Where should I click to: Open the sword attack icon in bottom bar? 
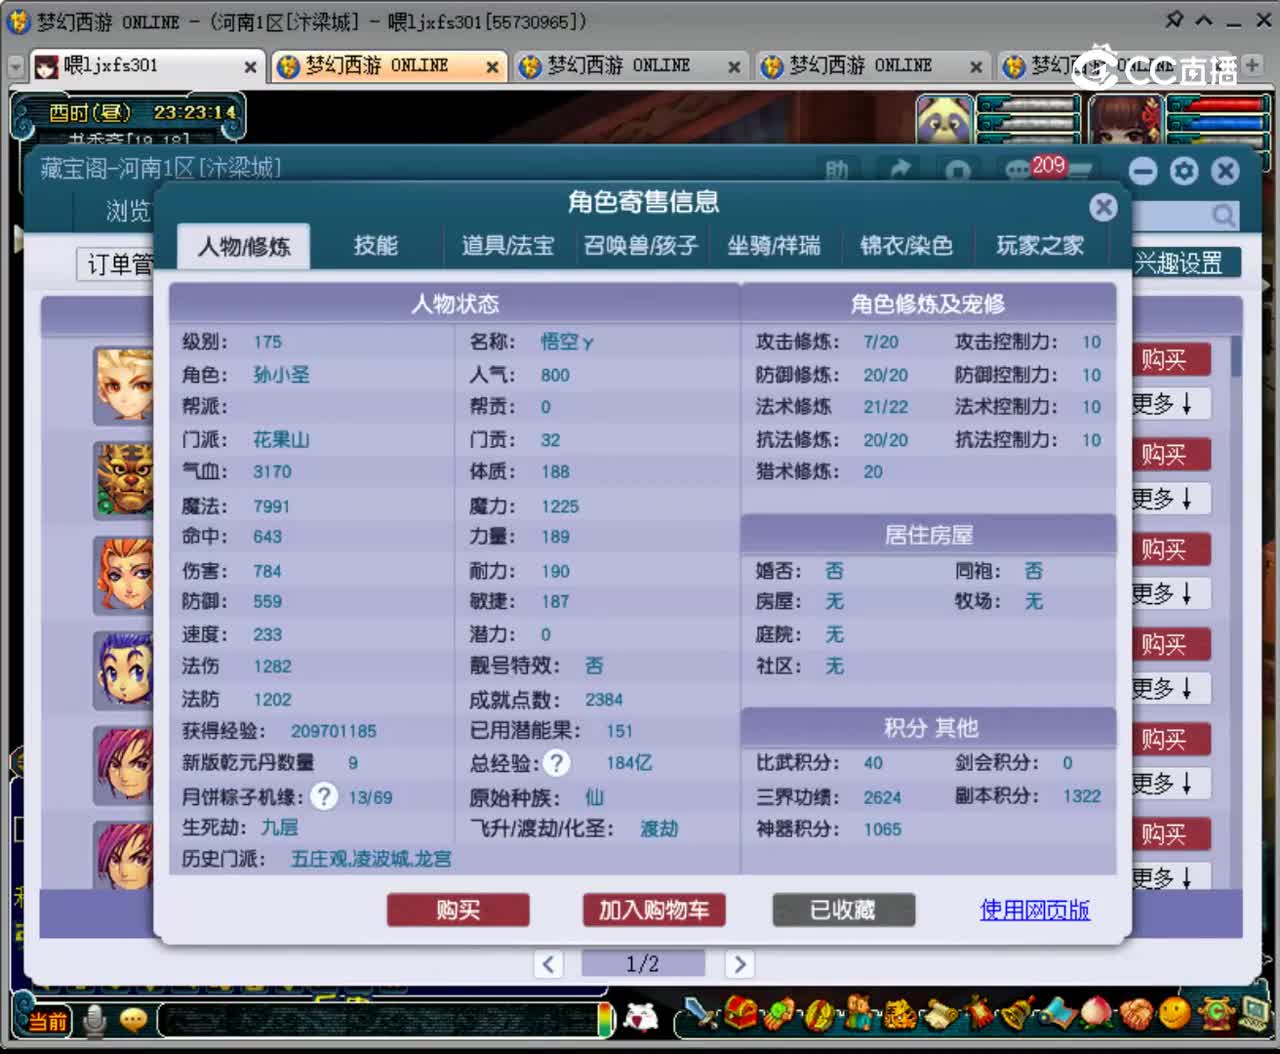click(702, 1015)
